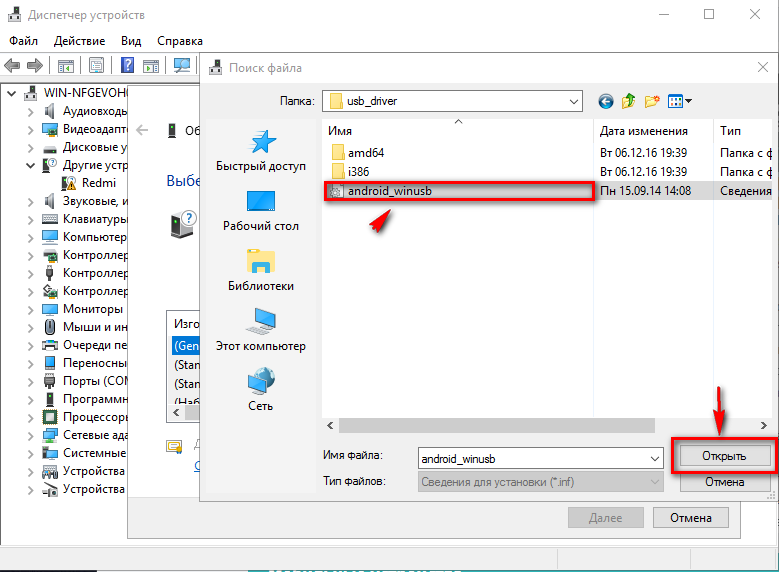Open Рабочий стол in the places bar
The image size is (779, 572).
(x=261, y=211)
